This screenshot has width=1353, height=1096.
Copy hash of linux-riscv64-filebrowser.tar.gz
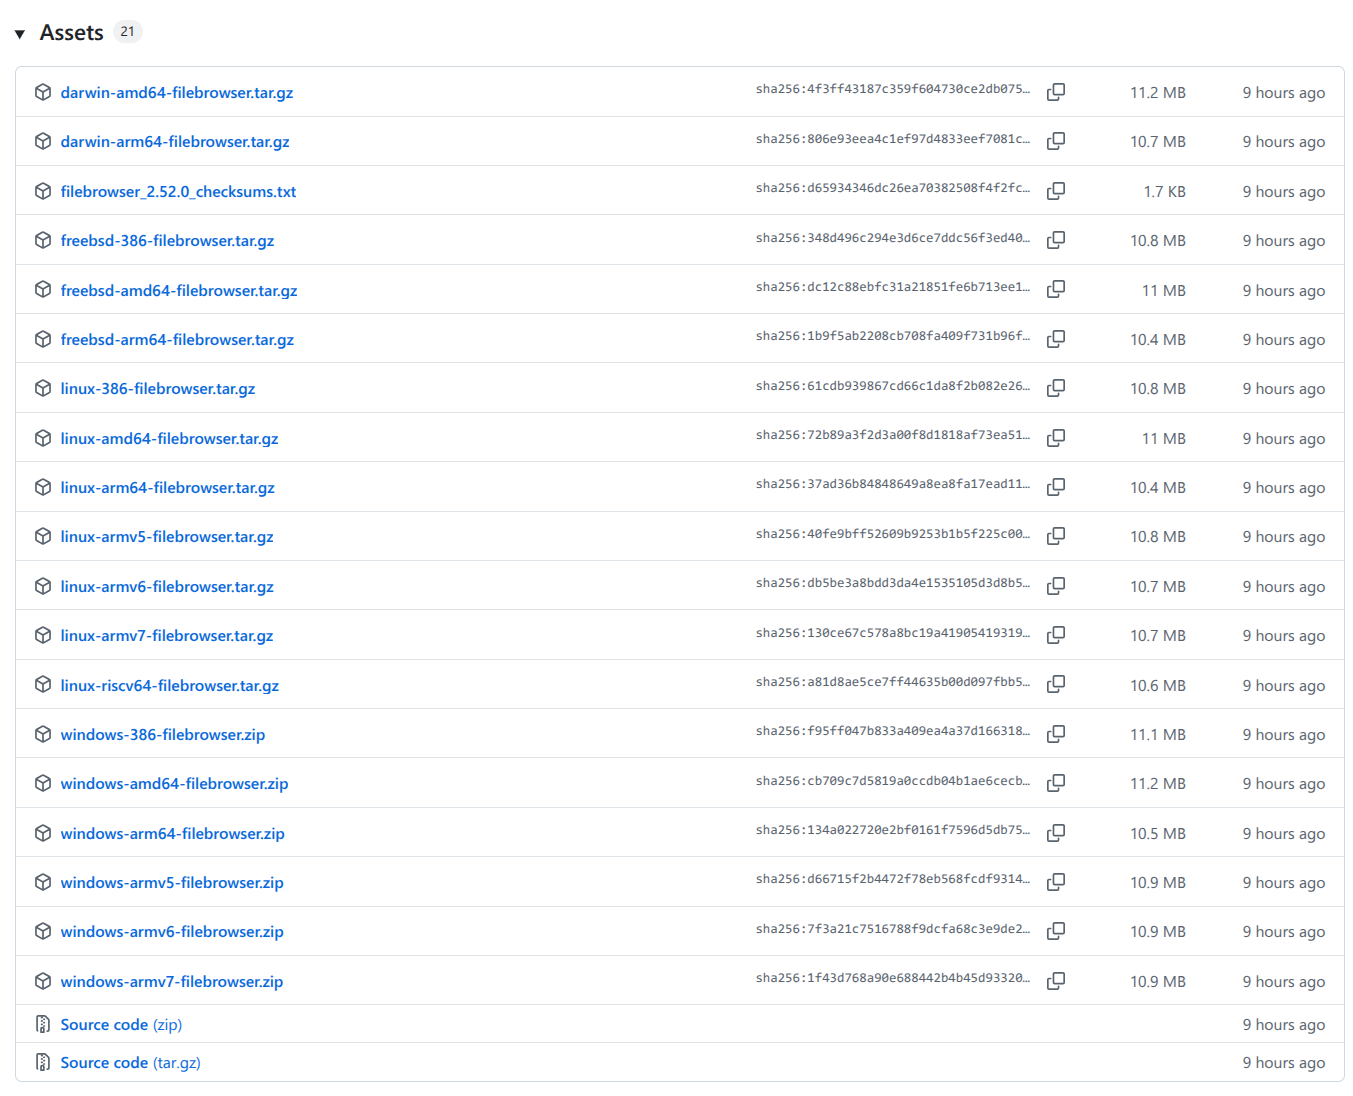pos(1055,684)
